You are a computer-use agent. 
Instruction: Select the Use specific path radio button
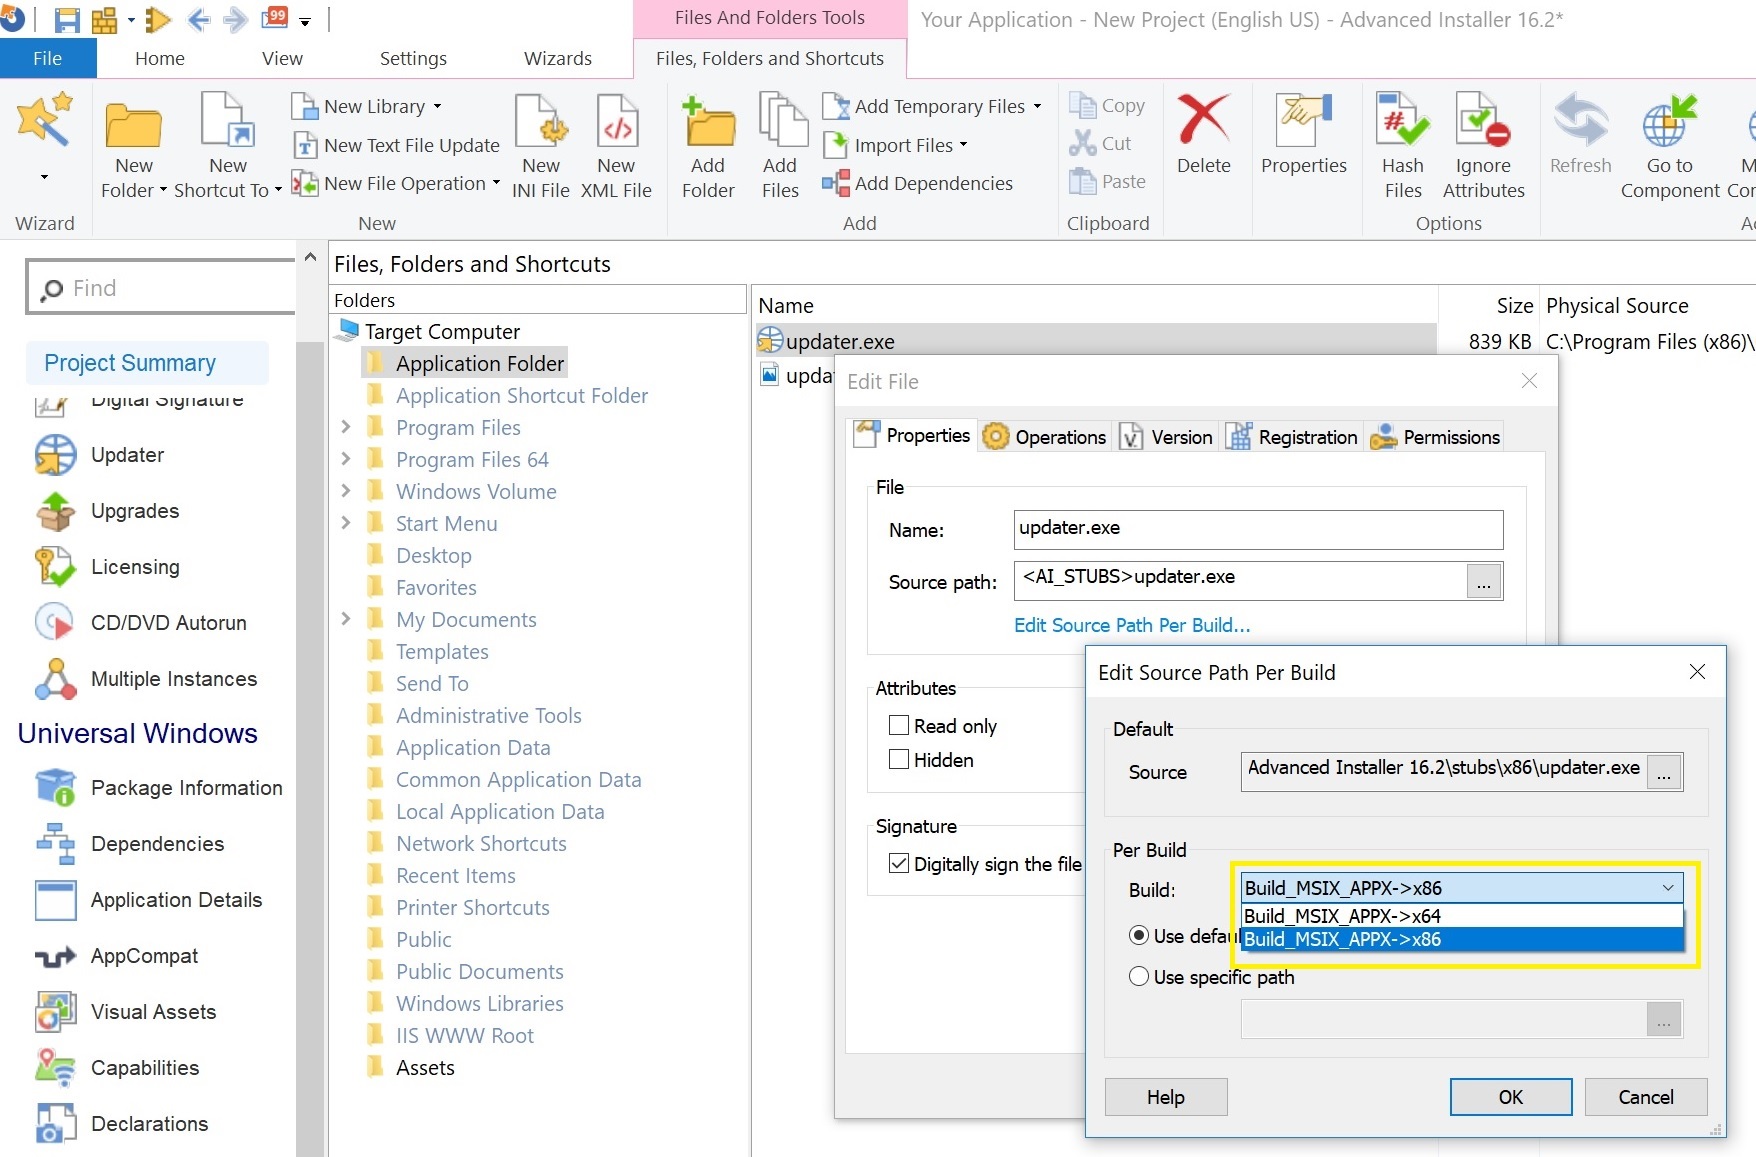(1139, 977)
